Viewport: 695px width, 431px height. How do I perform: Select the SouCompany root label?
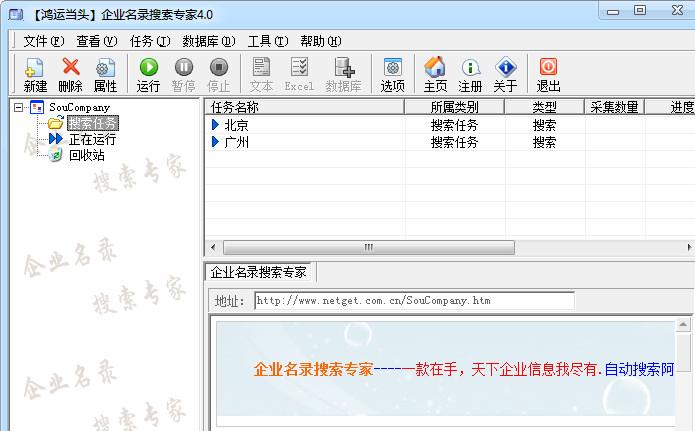click(79, 107)
